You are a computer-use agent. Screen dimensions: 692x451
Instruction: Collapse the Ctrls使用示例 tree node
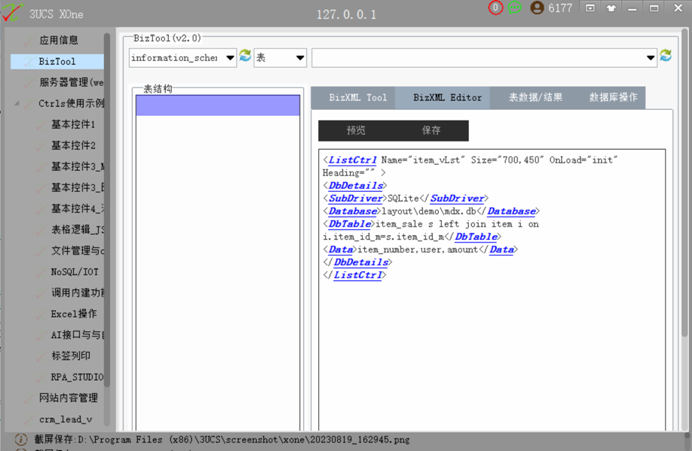17,104
